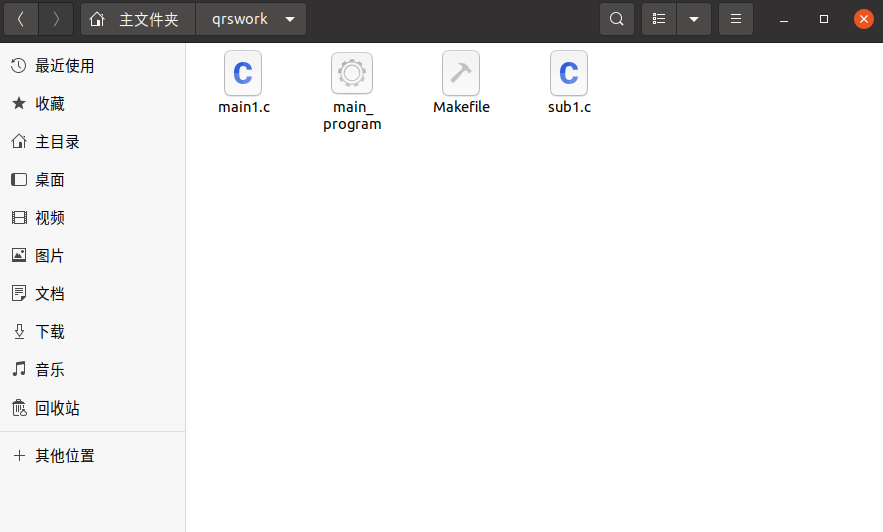Switch to list view toggle
The height and width of the screenshot is (532, 883).
(659, 19)
